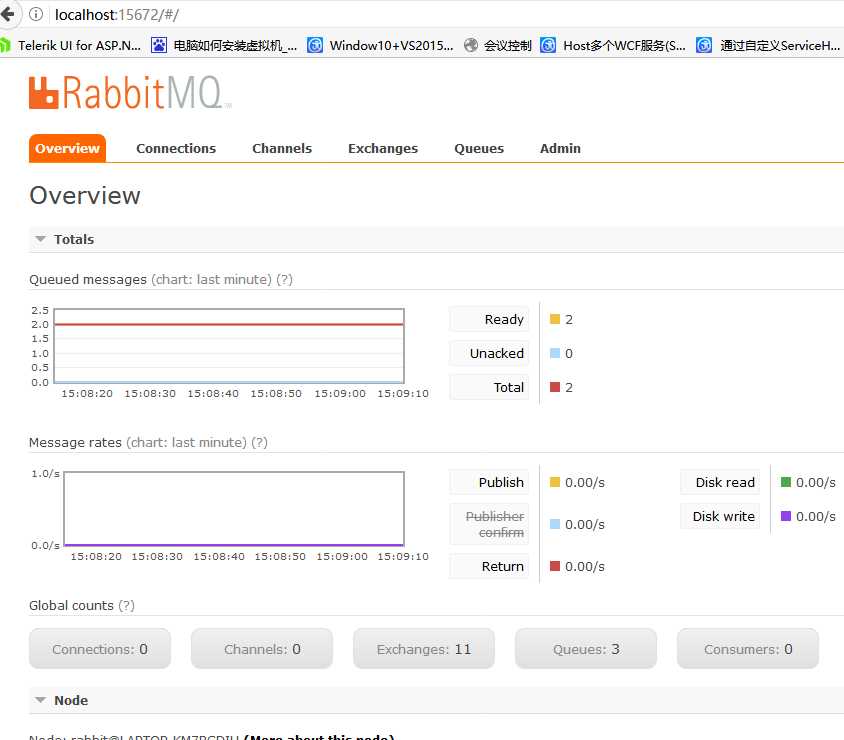Click the Overview page heading

tap(85, 195)
